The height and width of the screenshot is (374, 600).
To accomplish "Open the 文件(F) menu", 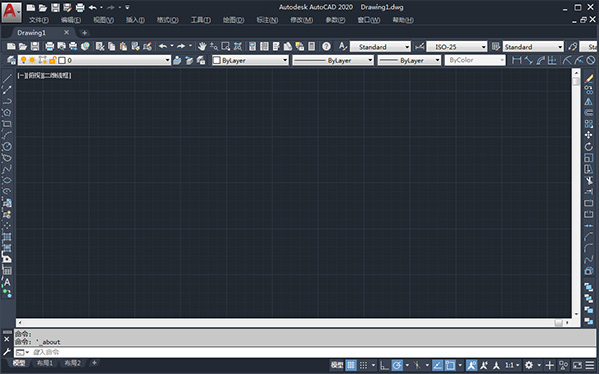I will pyautogui.click(x=39, y=20).
